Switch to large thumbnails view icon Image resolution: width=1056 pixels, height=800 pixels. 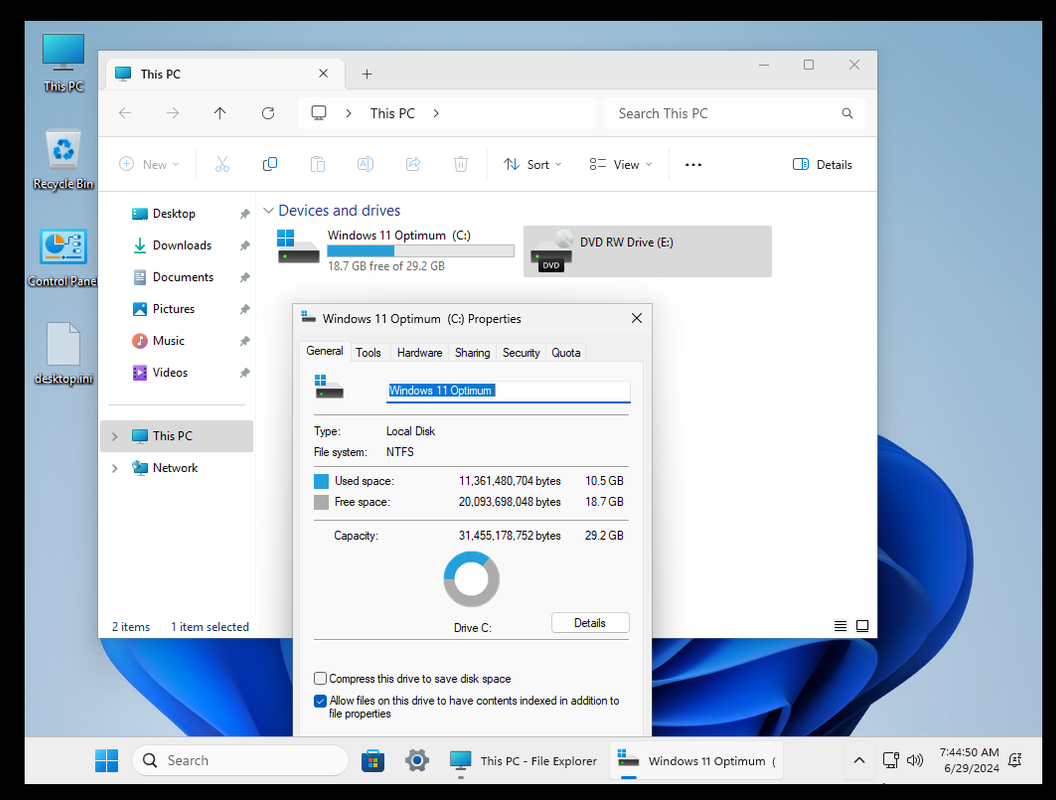pos(862,626)
